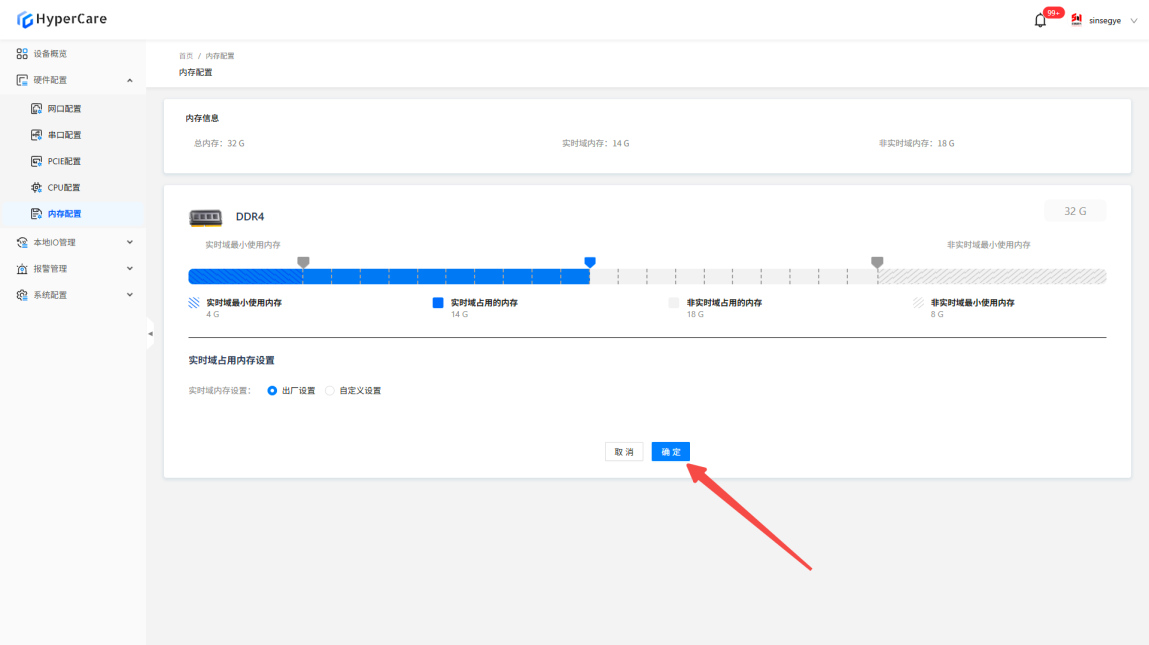This screenshot has height=645, width=1149.
Task: Click the 4 G legend value
Action: [x=213, y=314]
